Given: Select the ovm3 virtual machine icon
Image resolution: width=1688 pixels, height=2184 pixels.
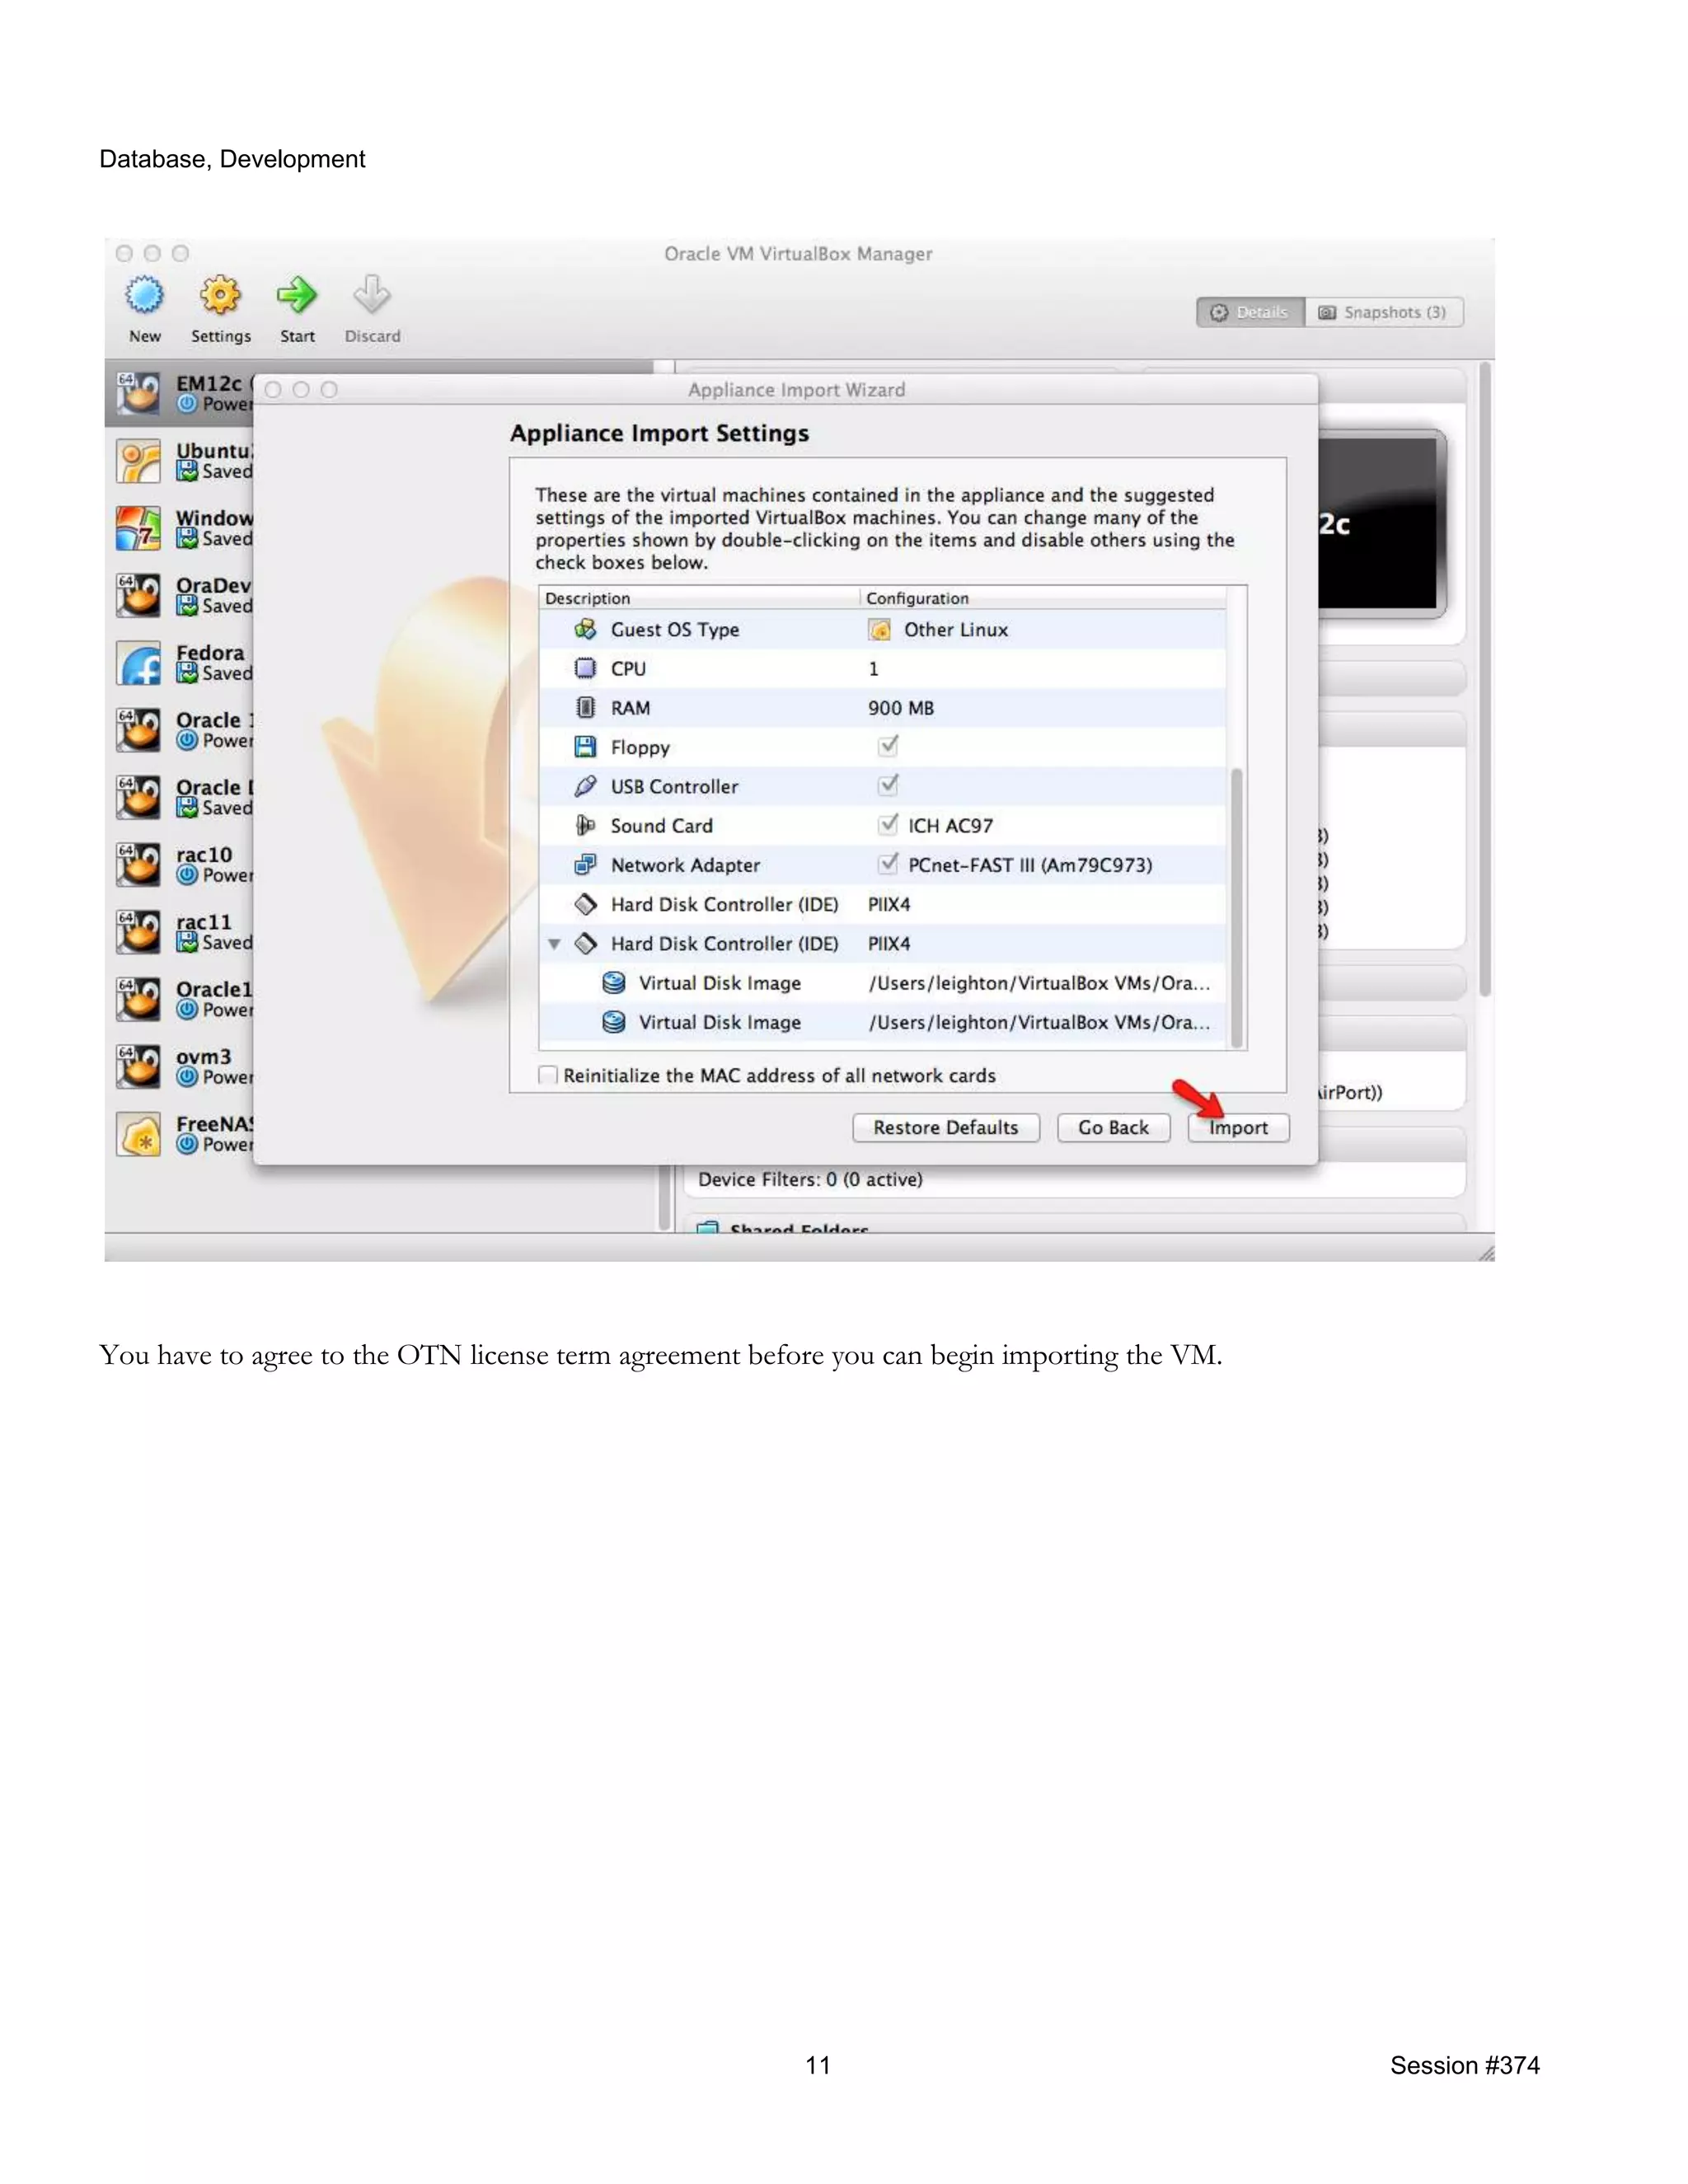Looking at the screenshot, I should pos(138,1067).
